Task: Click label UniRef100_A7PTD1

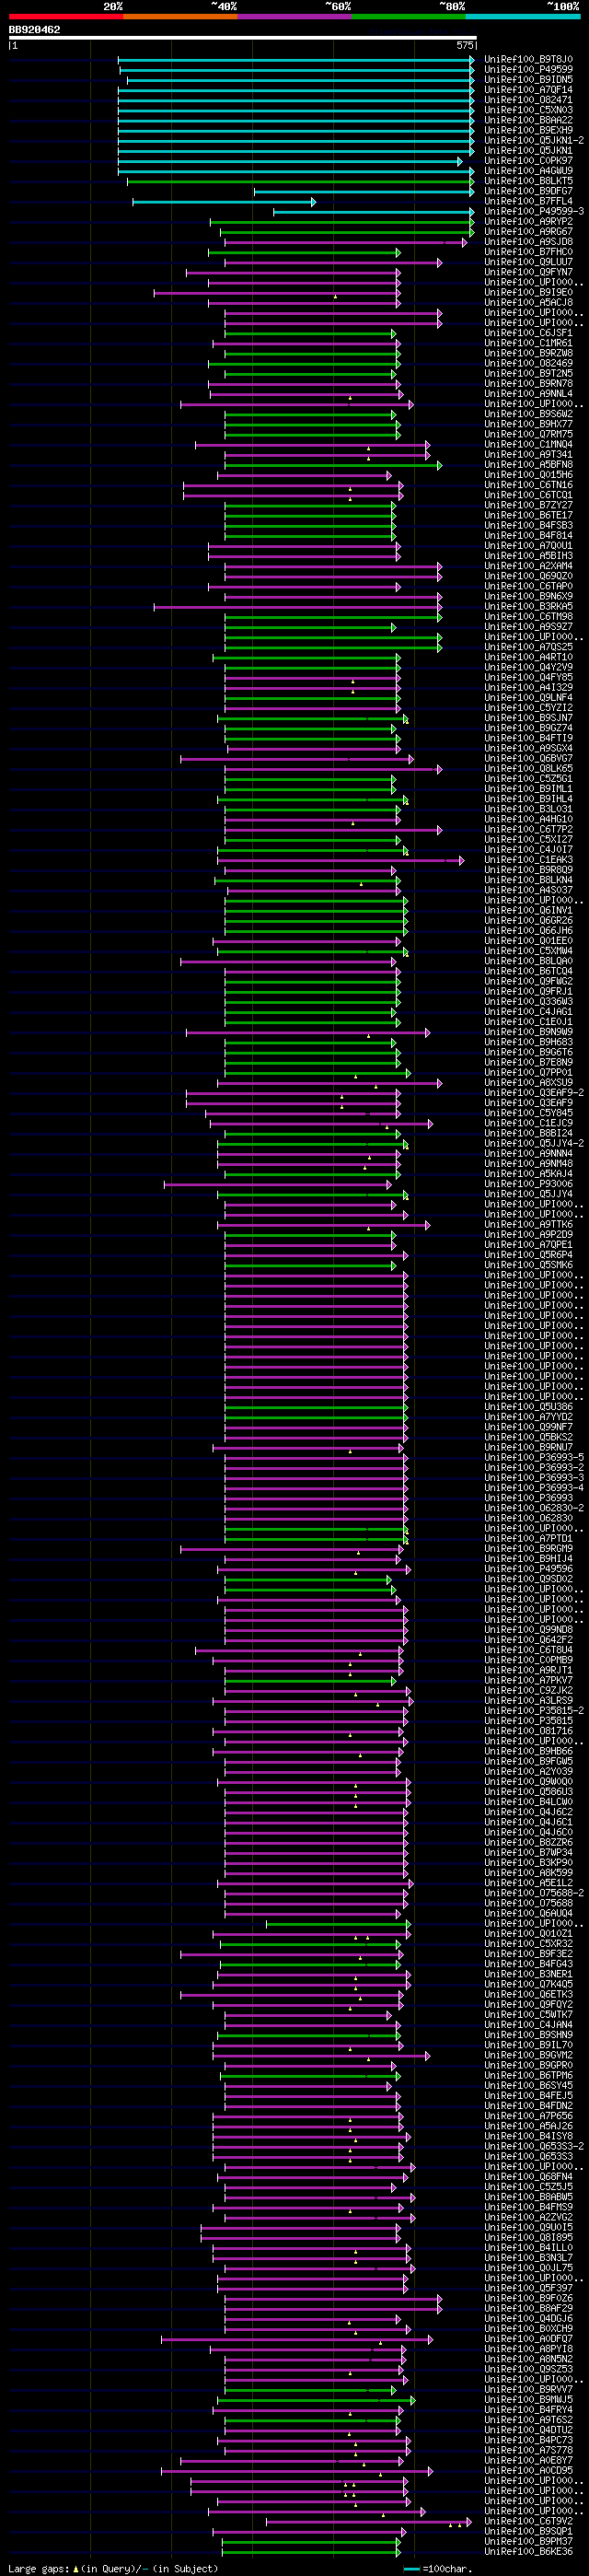Action: pyautogui.click(x=529, y=1539)
